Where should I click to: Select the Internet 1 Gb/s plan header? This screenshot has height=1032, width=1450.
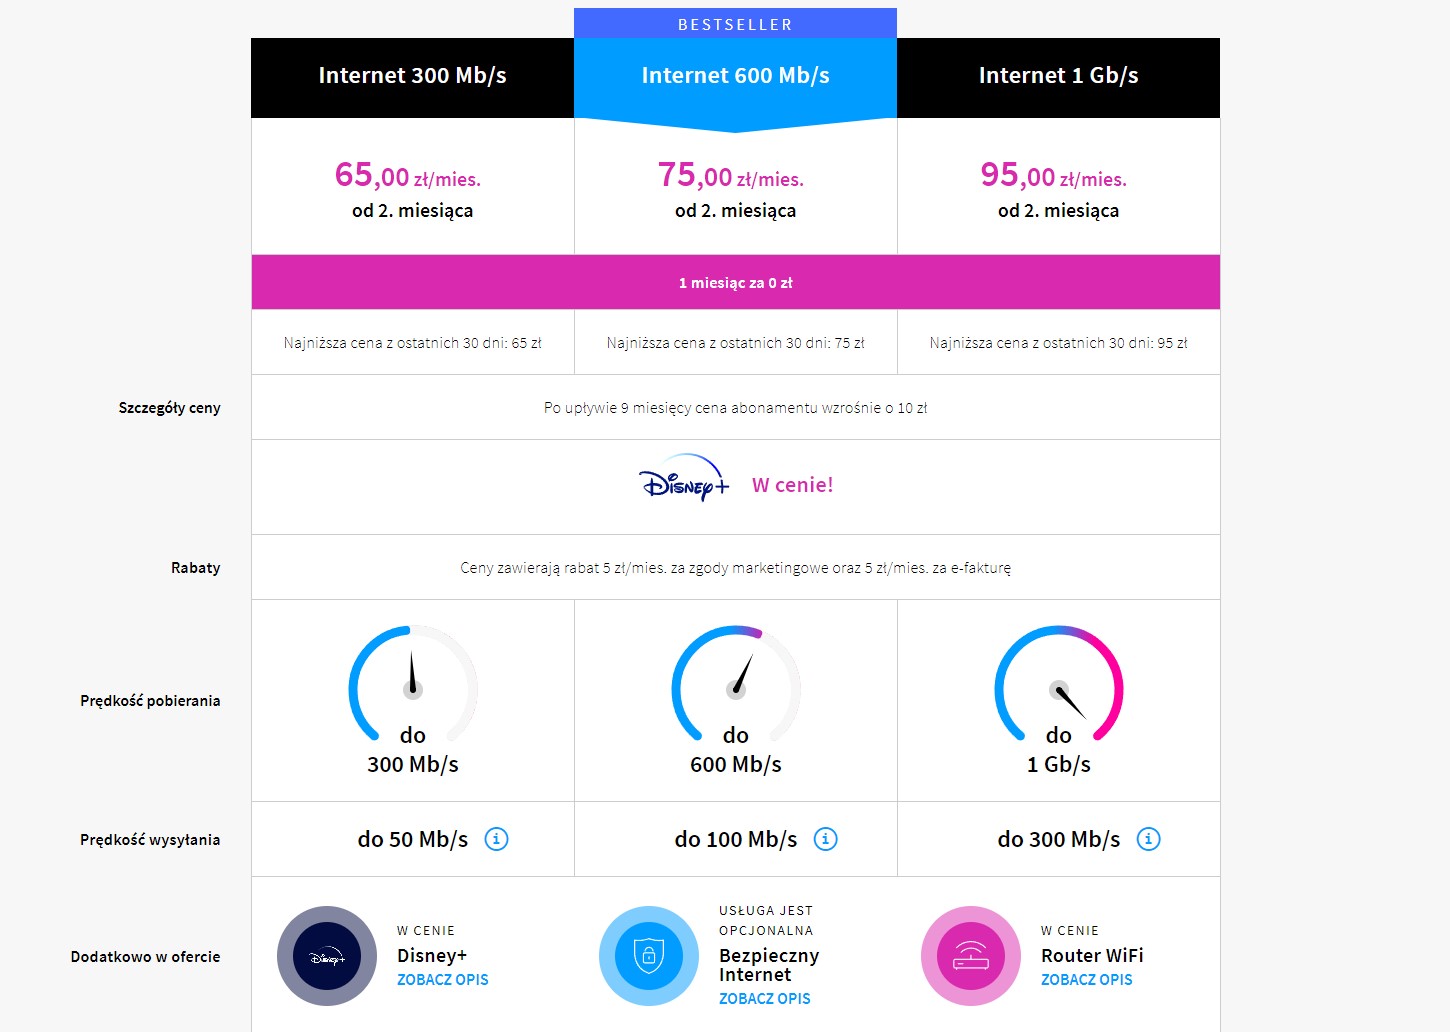click(x=1059, y=77)
